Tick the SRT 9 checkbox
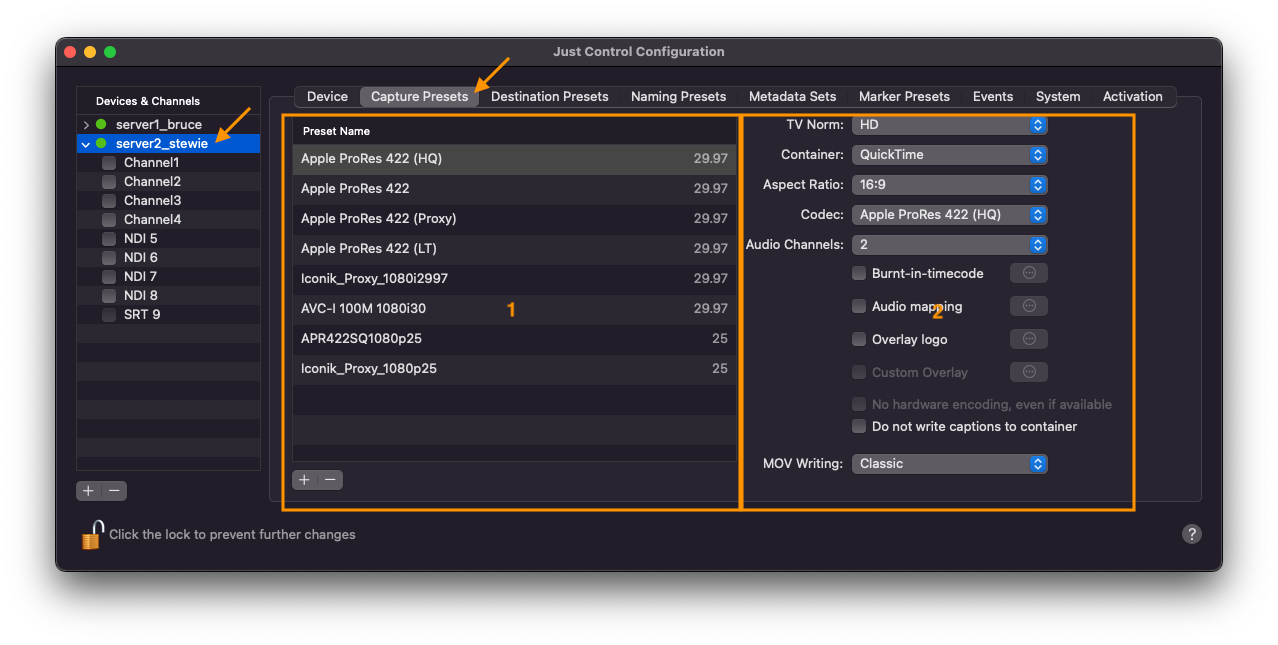Screen dimensions: 1278x645 (109, 315)
